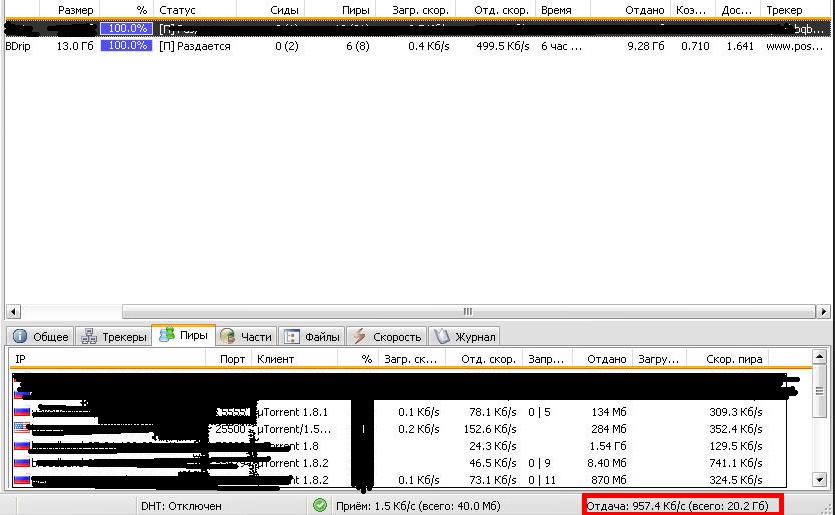The width and height of the screenshot is (835, 515).
Task: Click the info icon on Общее tab
Action: click(20, 337)
